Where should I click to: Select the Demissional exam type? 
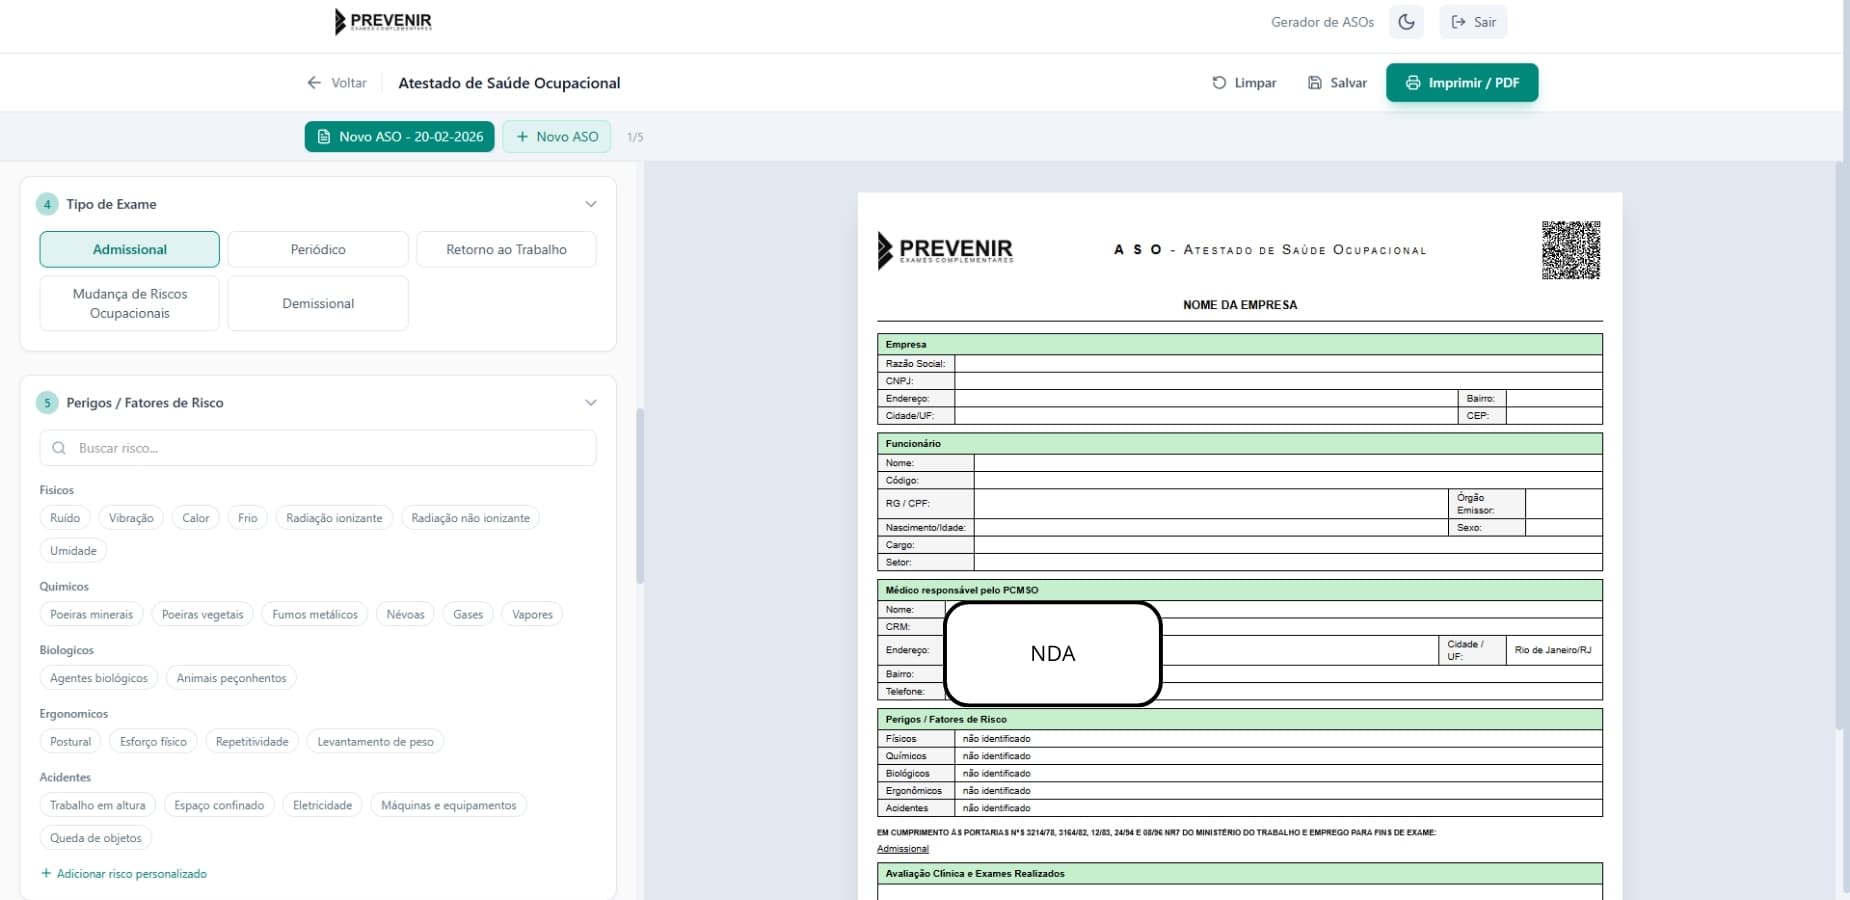pyautogui.click(x=318, y=303)
